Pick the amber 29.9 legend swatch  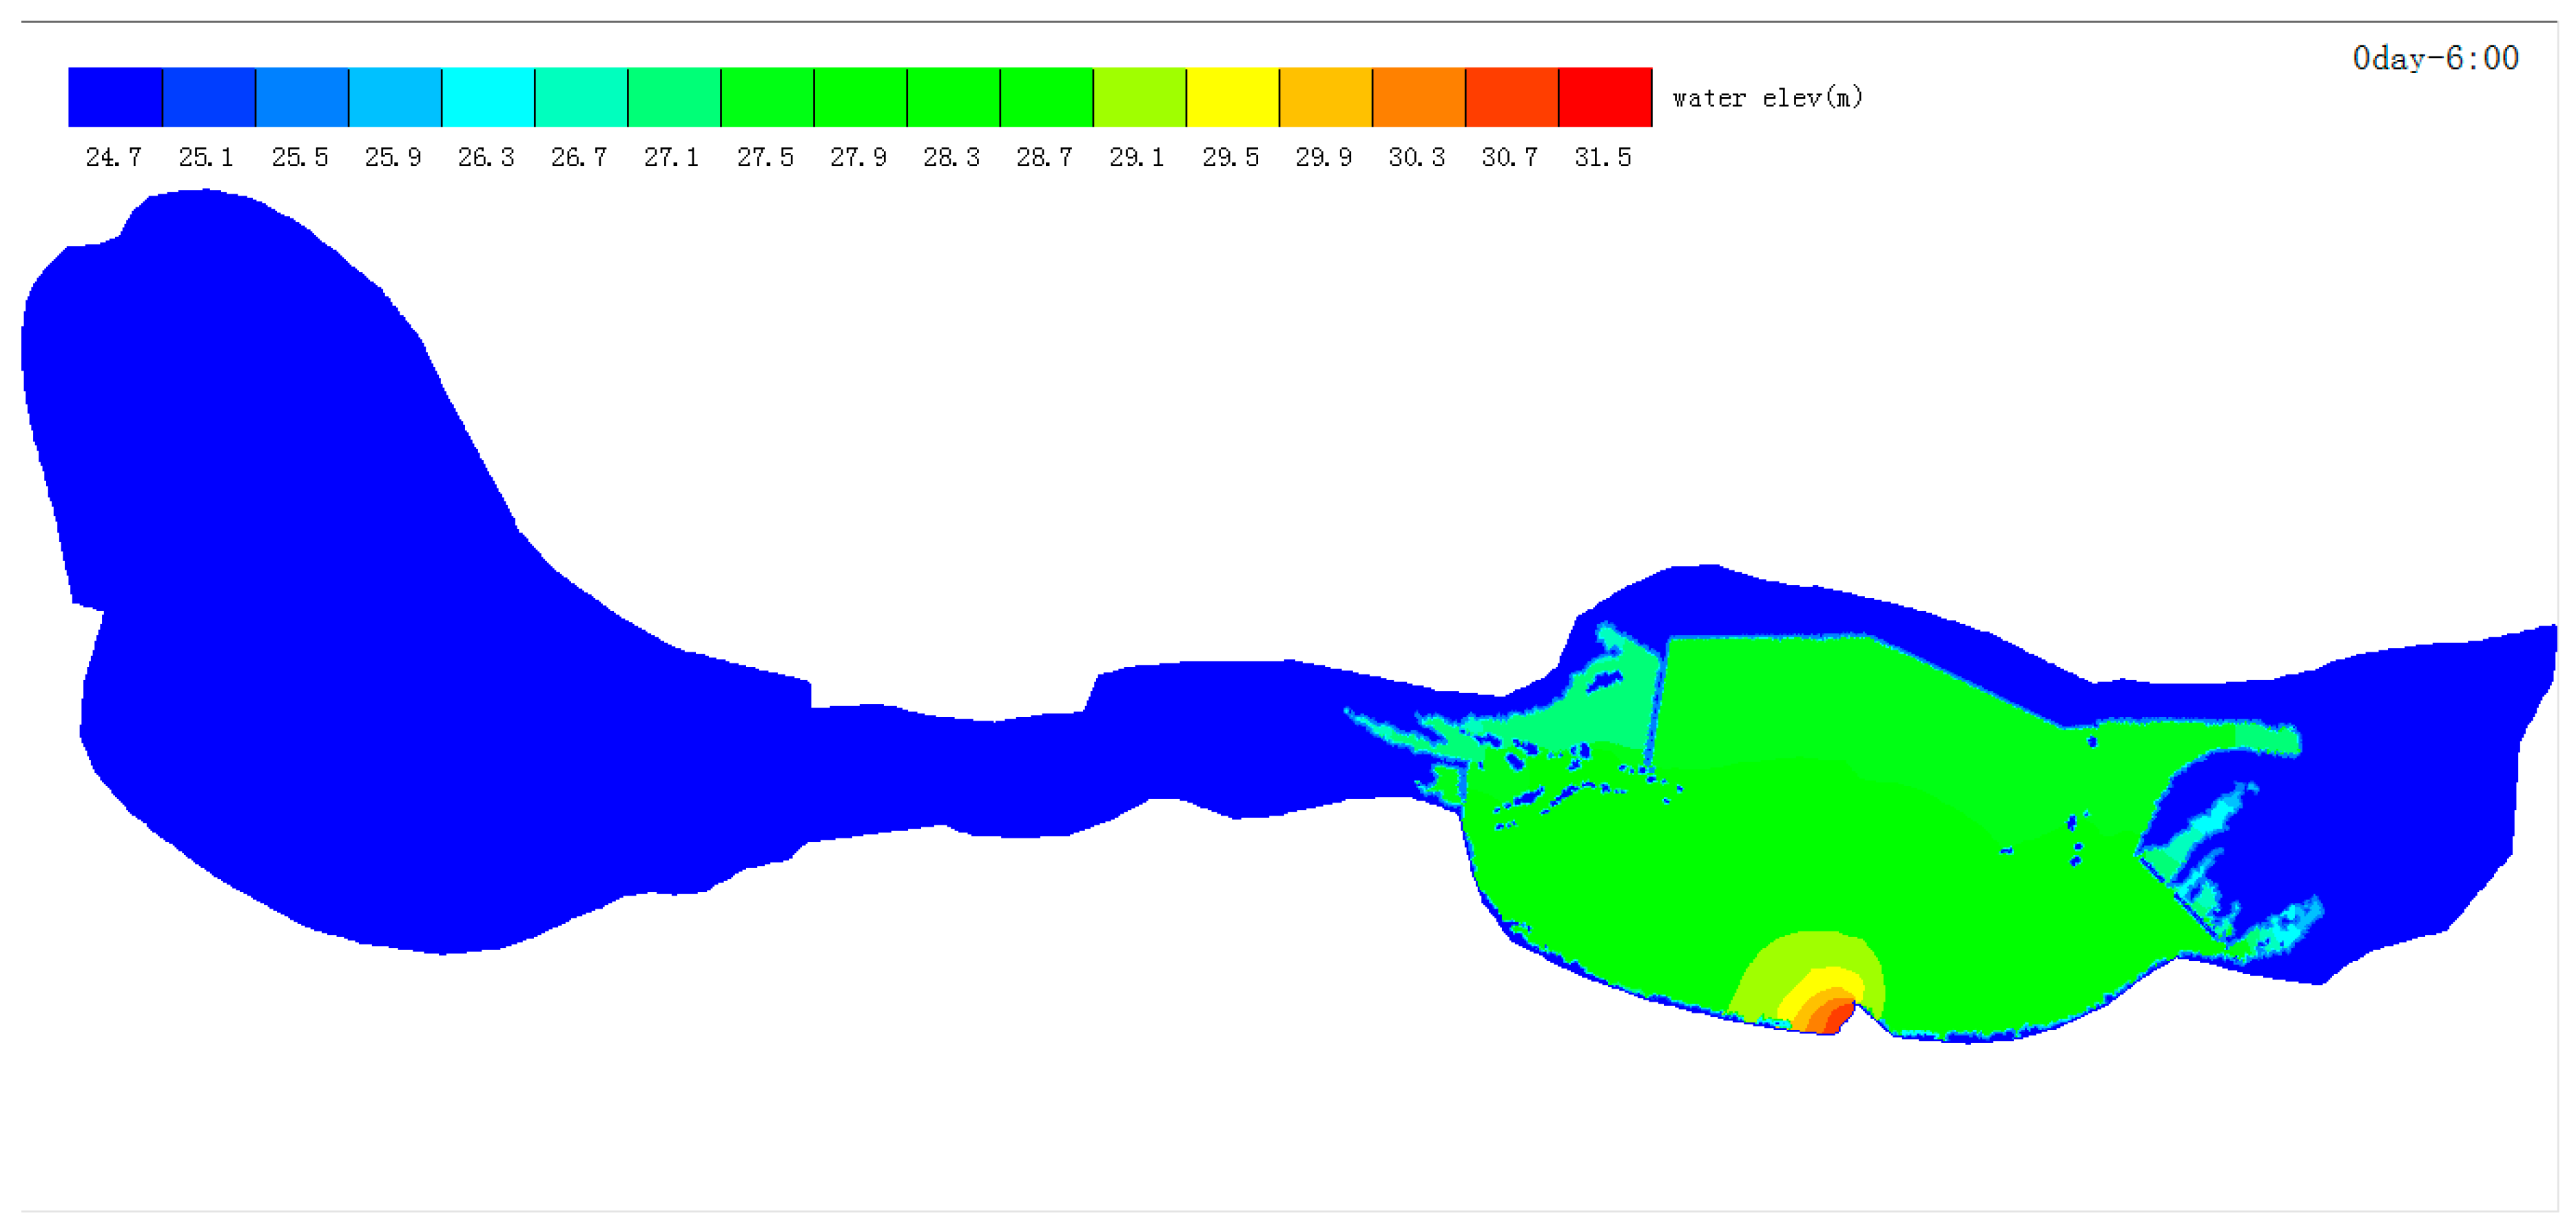pyautogui.click(x=1325, y=97)
